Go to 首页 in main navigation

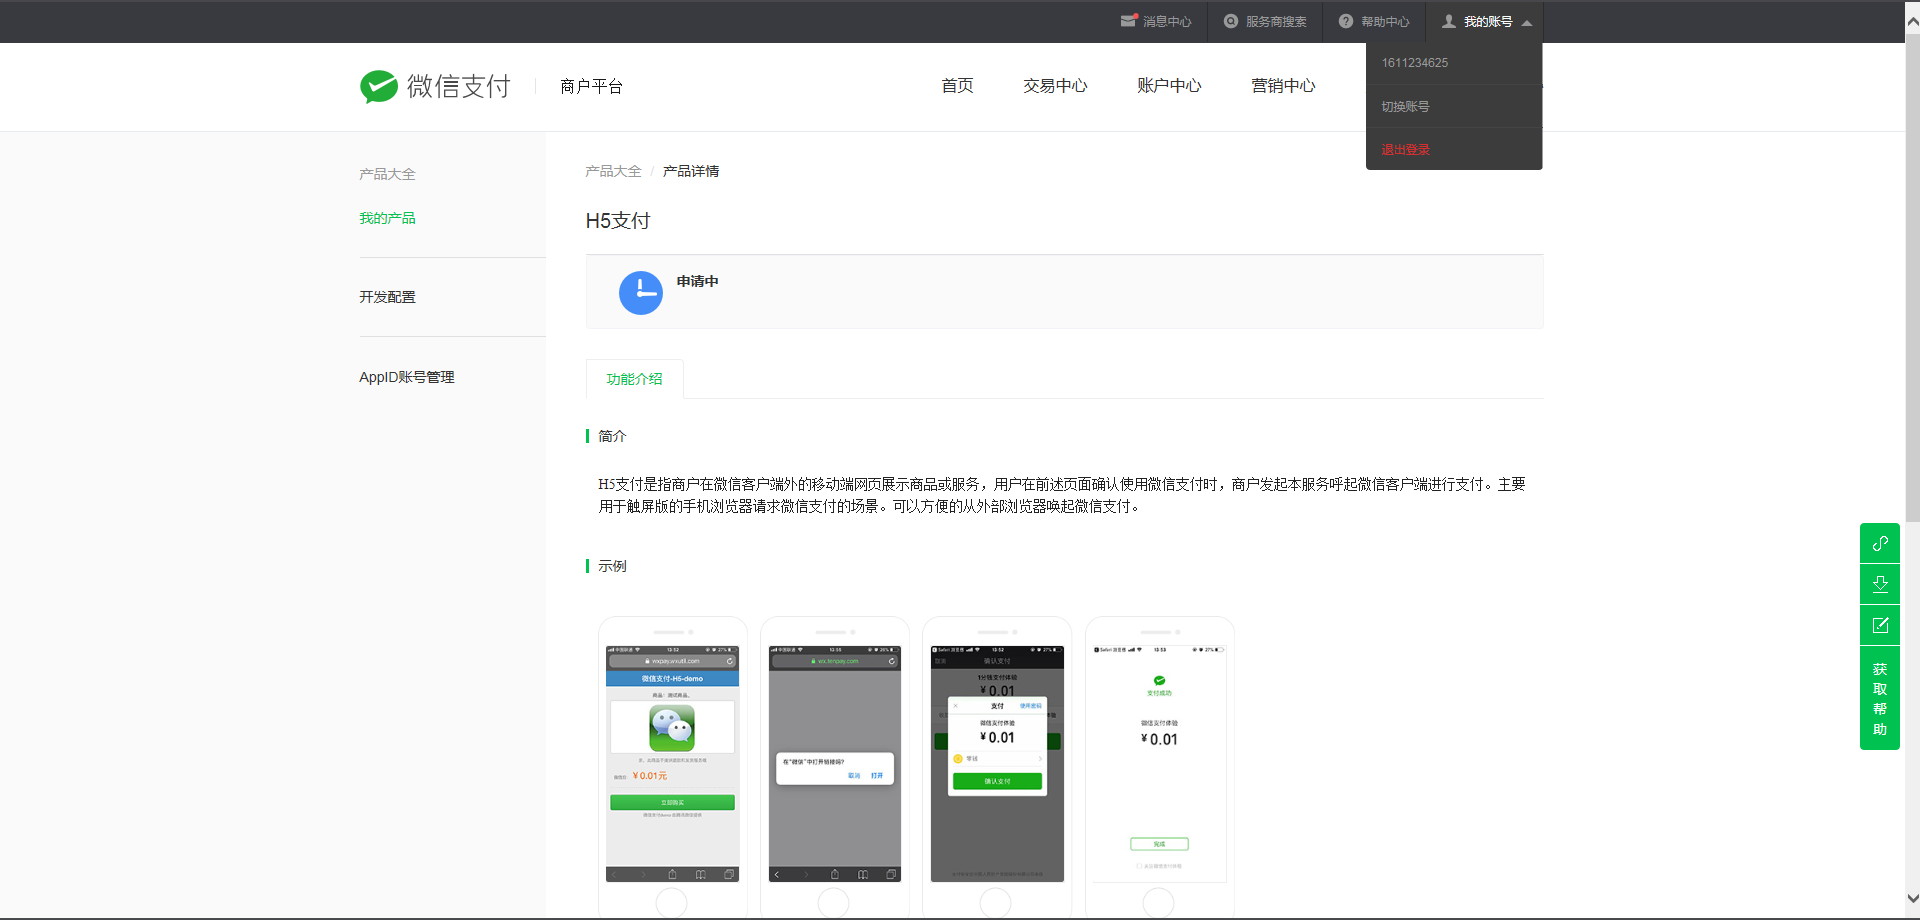pos(957,86)
